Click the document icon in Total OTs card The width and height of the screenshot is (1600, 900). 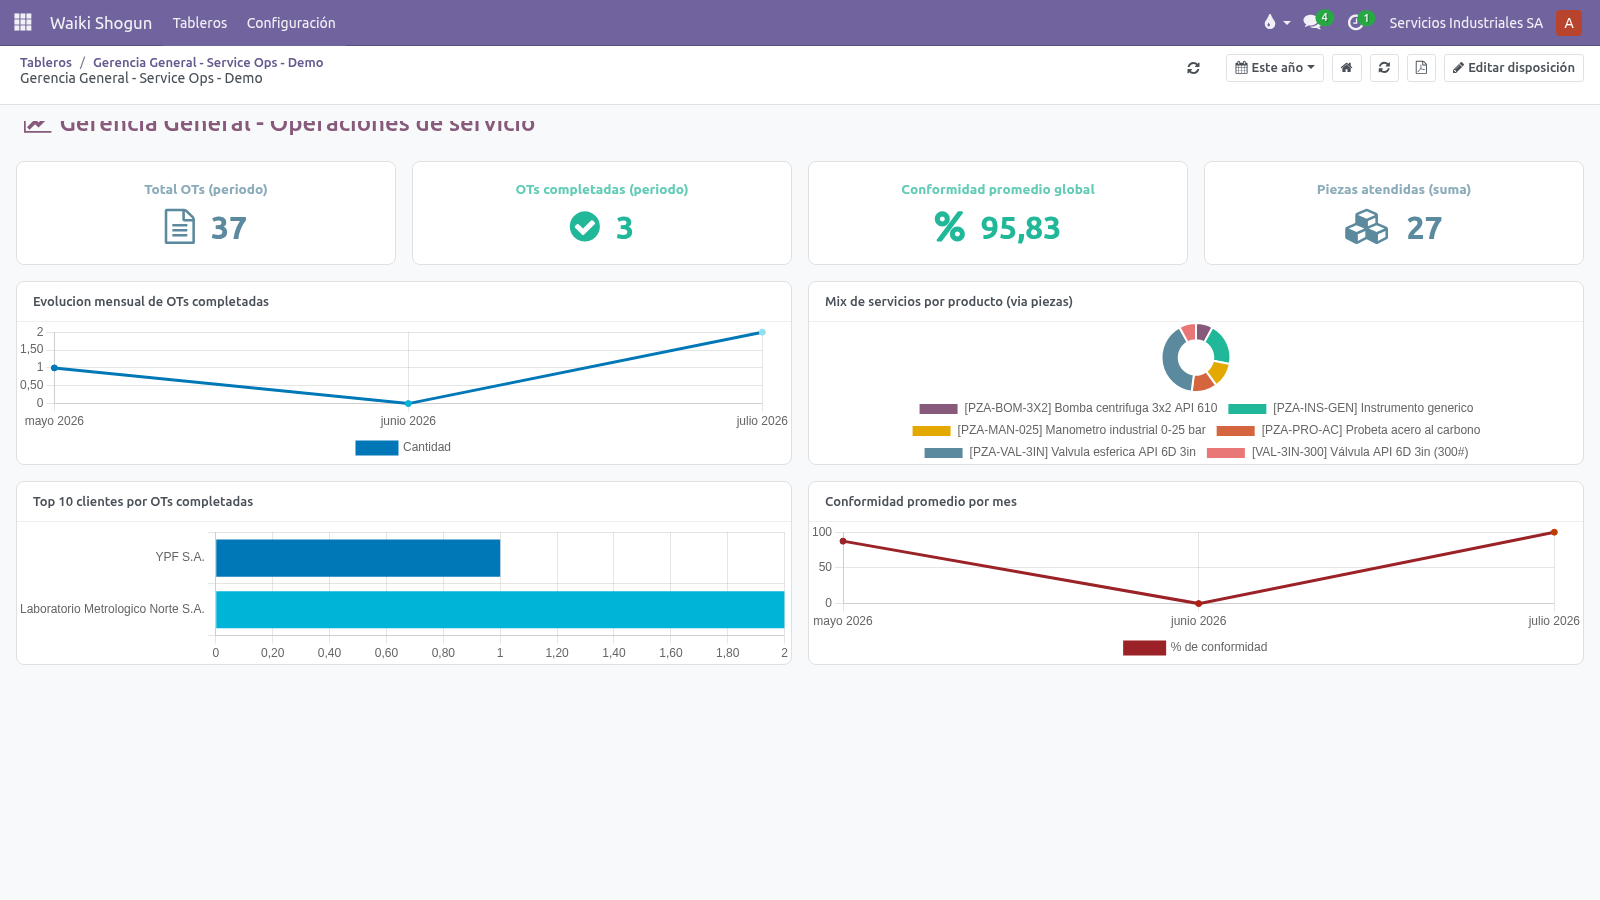180,227
